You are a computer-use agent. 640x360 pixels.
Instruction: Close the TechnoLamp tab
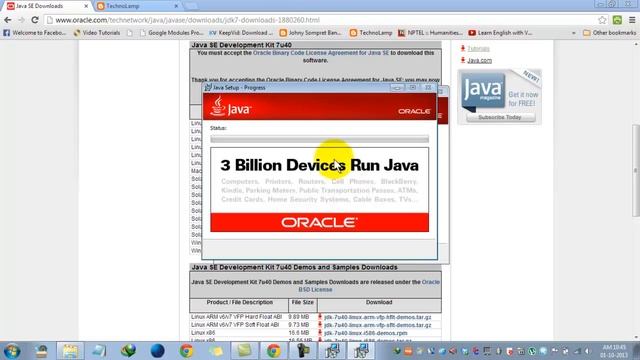click(176, 6)
